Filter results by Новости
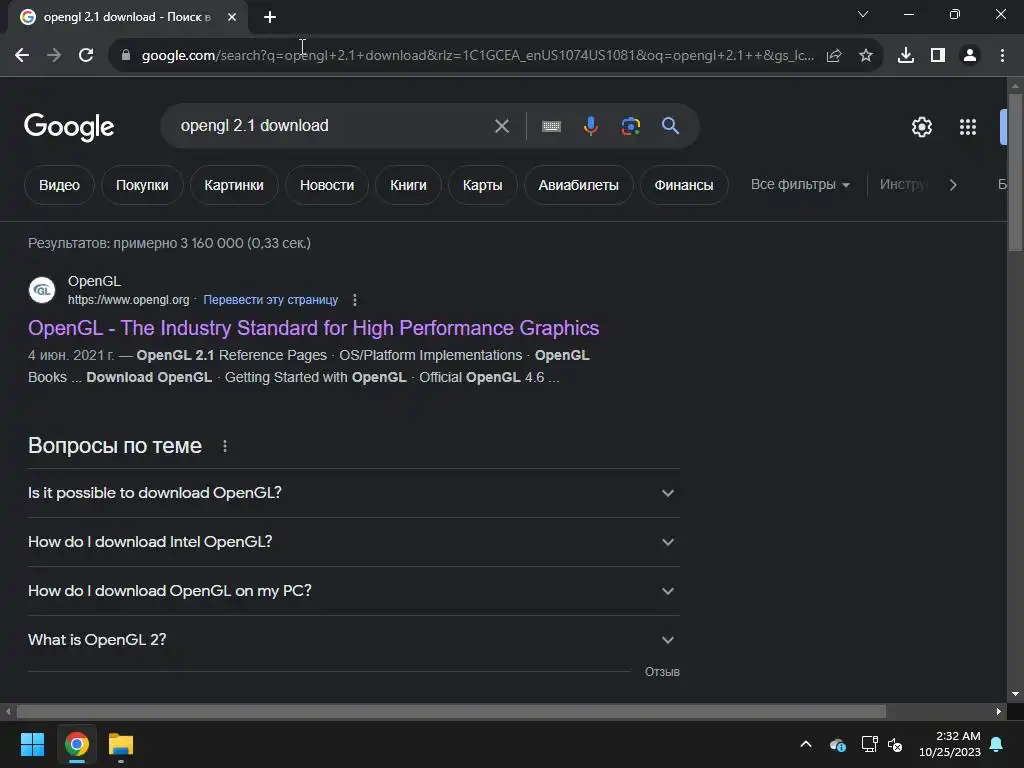The image size is (1024, 768). tap(327, 185)
